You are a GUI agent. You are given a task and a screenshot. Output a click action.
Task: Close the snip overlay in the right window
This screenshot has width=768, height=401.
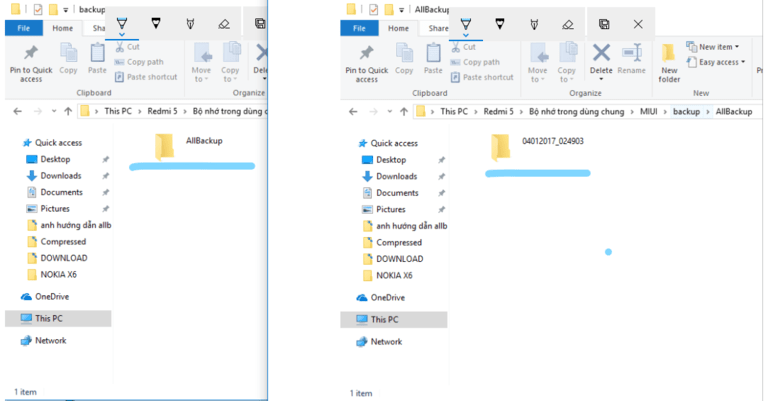638,24
